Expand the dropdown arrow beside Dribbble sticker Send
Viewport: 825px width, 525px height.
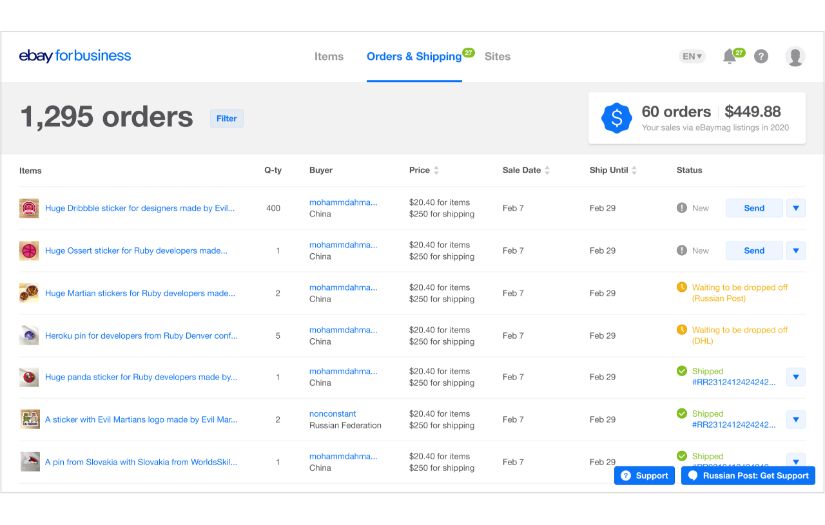click(796, 208)
